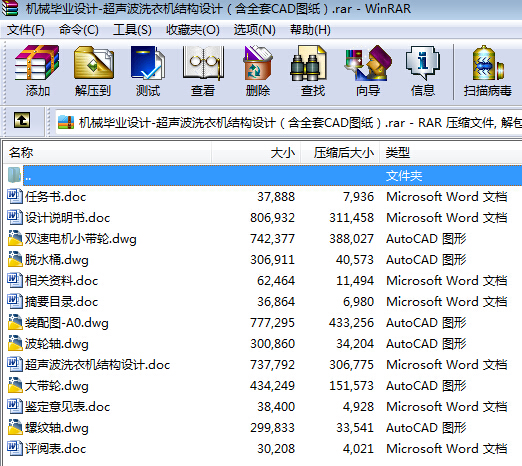Select file 大带轮.dwg
The image size is (522, 466).
57,386
